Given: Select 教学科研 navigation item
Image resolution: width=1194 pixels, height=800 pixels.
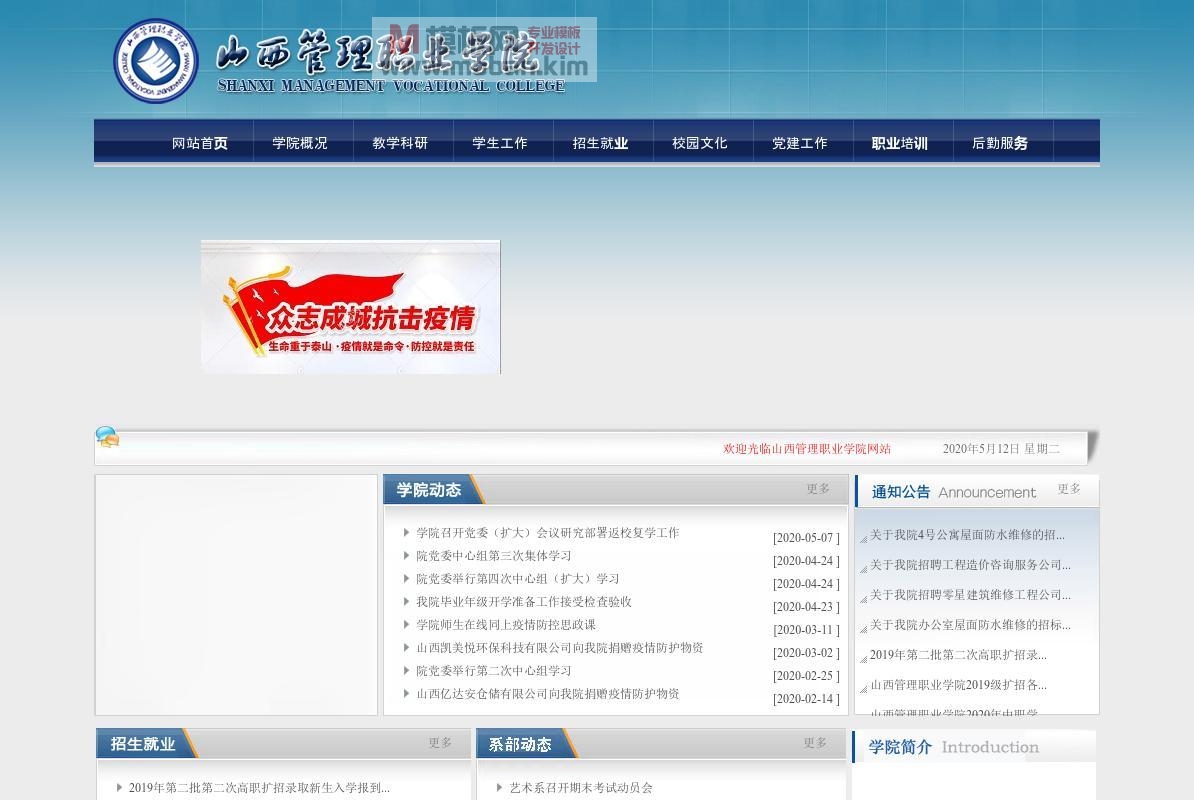Looking at the screenshot, I should (400, 143).
